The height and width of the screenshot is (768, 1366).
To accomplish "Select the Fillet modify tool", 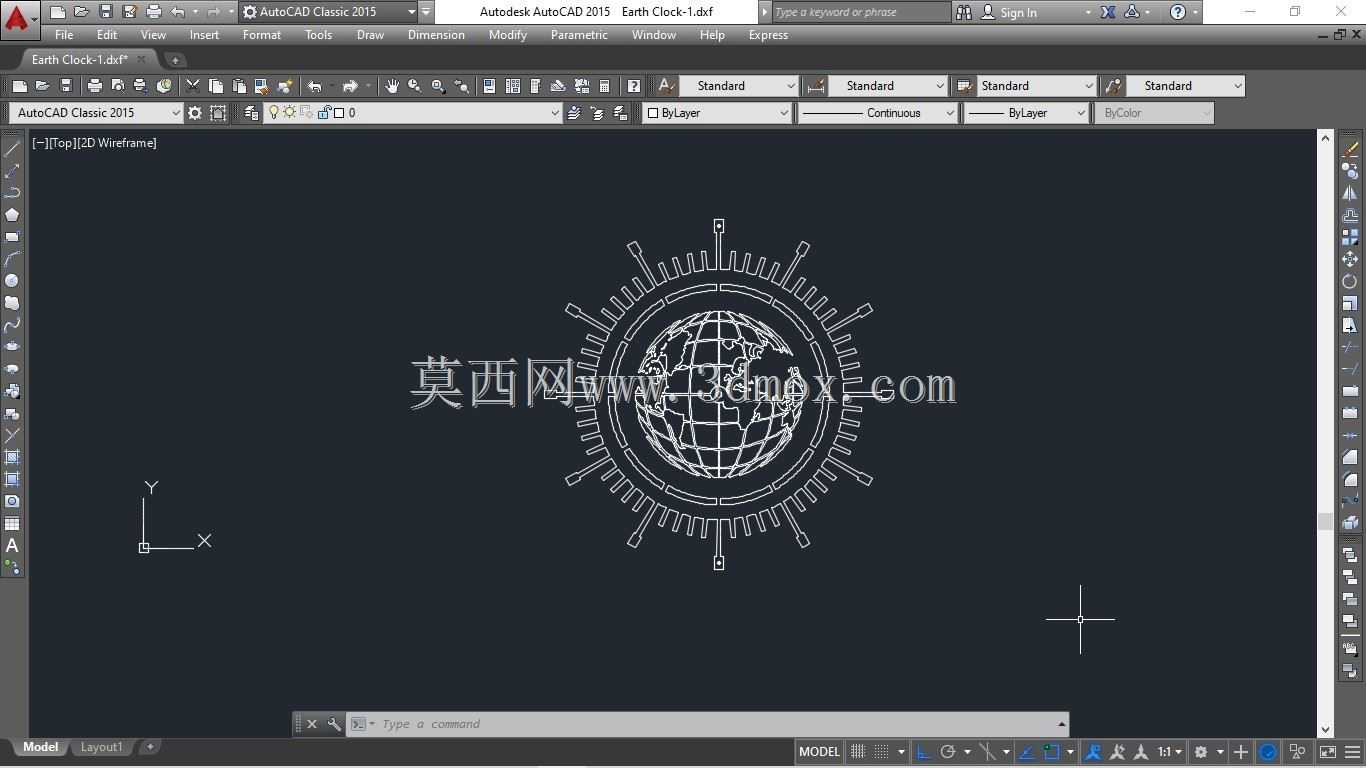I will pos(1350,479).
